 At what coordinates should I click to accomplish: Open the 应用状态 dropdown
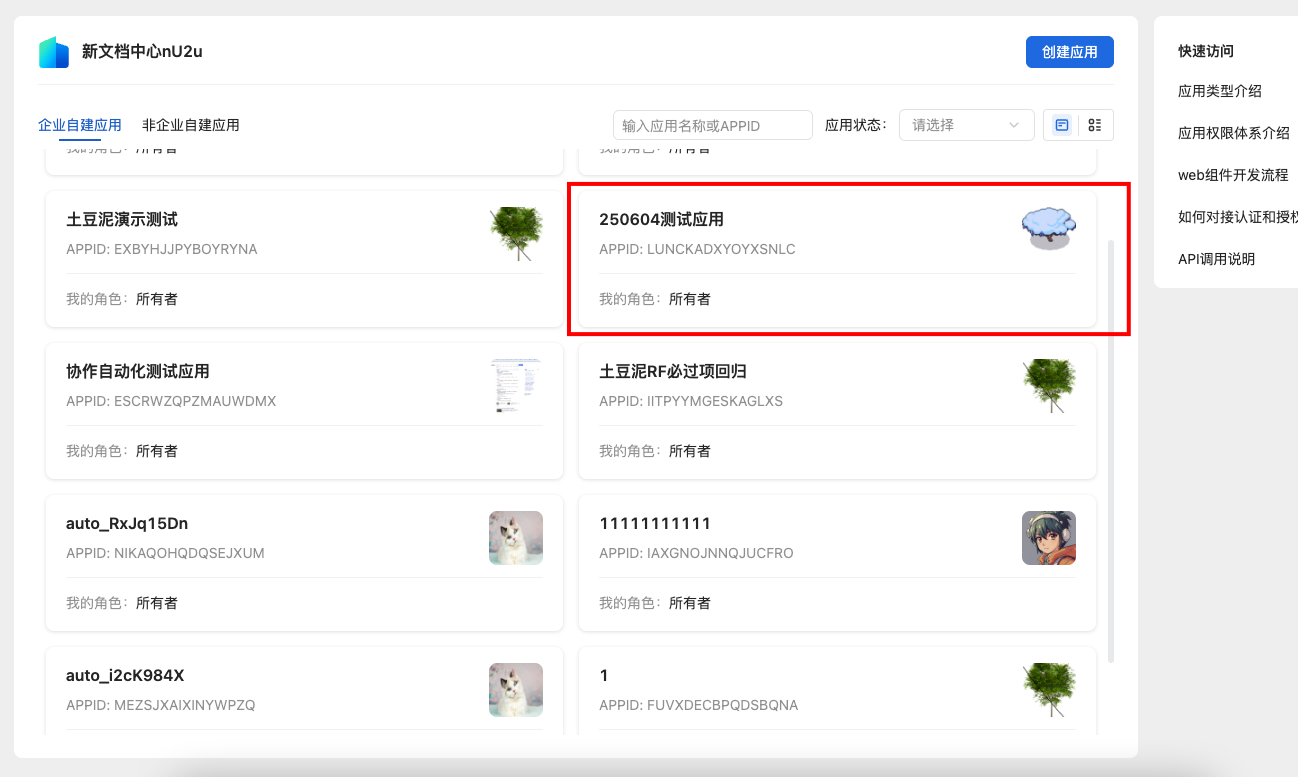point(966,125)
